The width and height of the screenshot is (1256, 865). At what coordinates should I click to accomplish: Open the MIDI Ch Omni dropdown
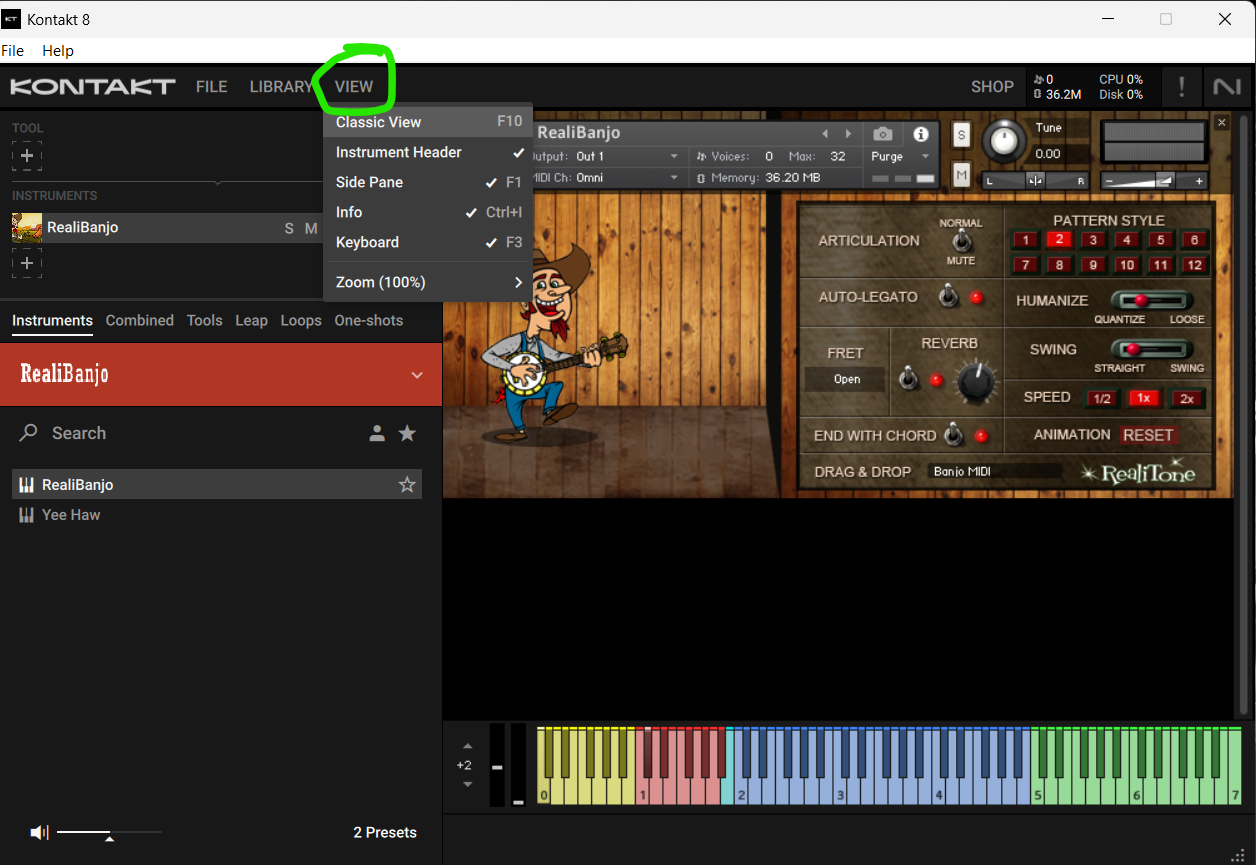[608, 178]
